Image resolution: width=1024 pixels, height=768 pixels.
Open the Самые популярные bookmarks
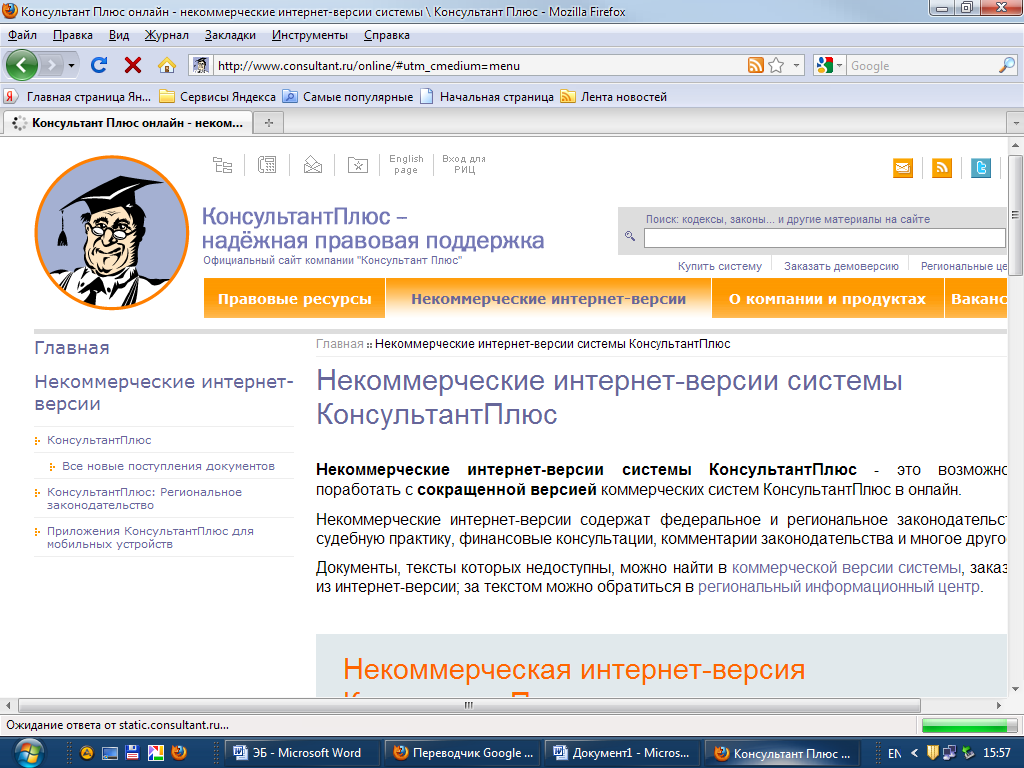[x=347, y=97]
